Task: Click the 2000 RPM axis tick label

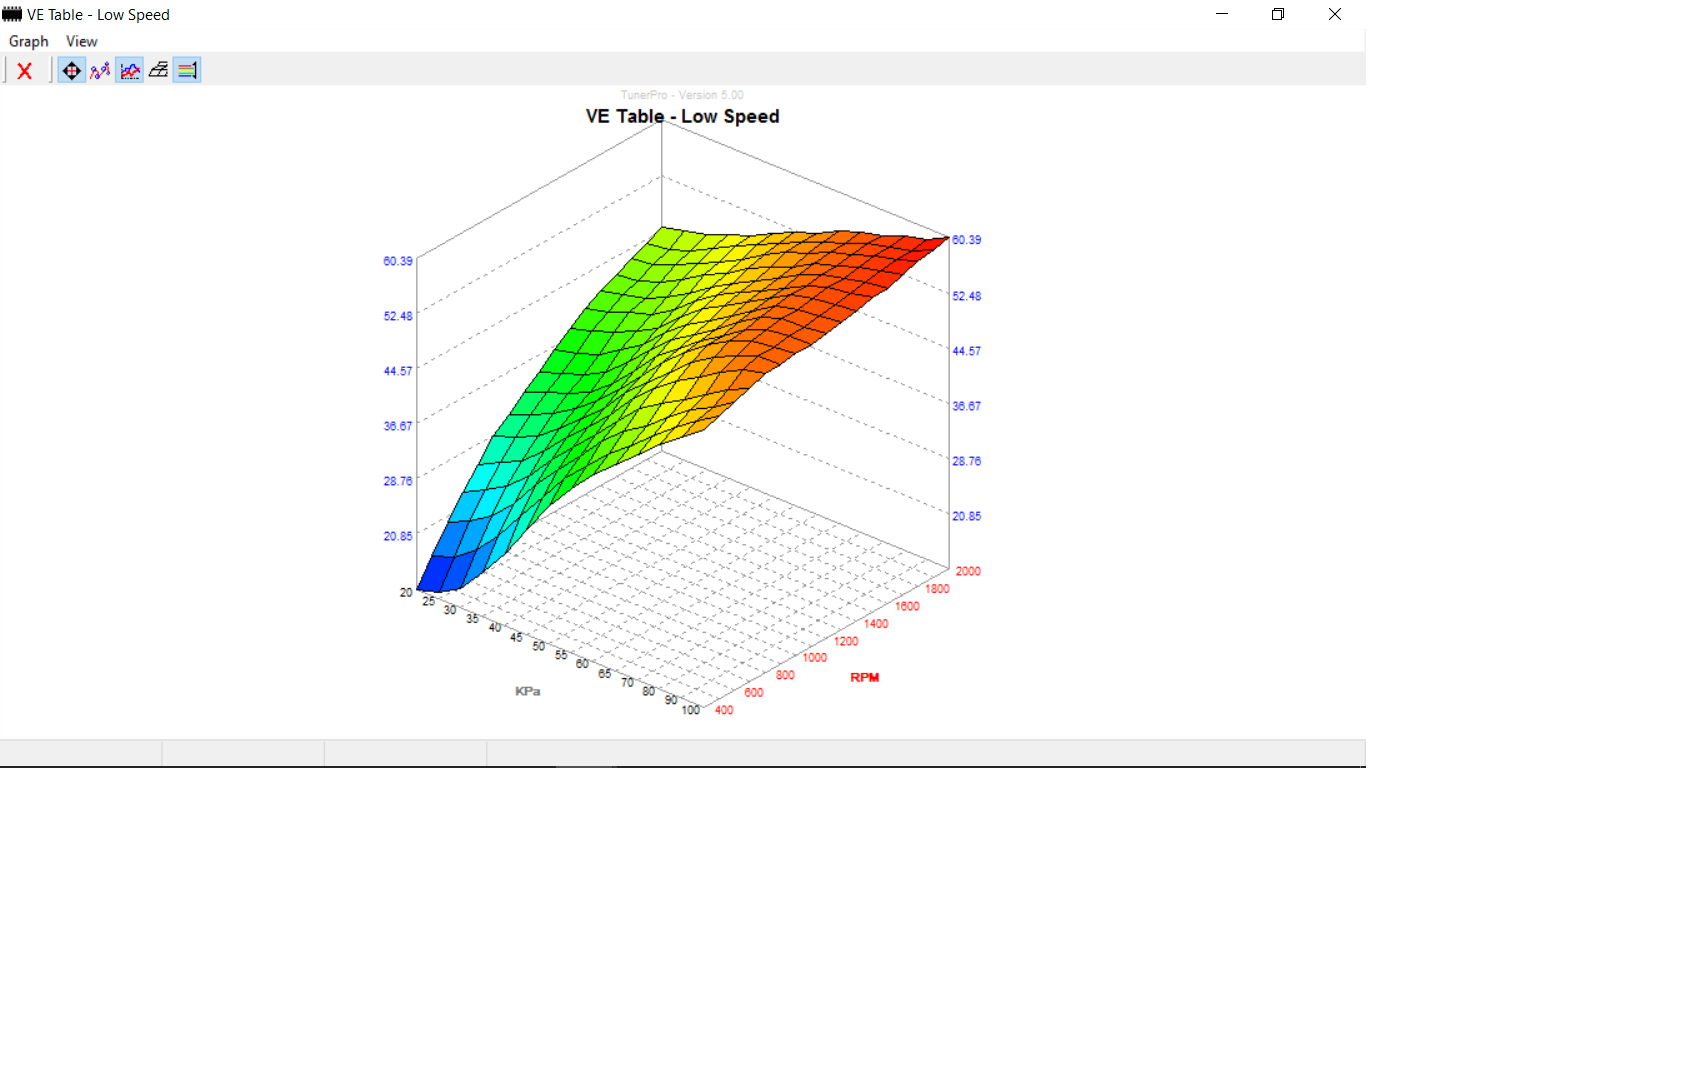Action: (x=967, y=571)
